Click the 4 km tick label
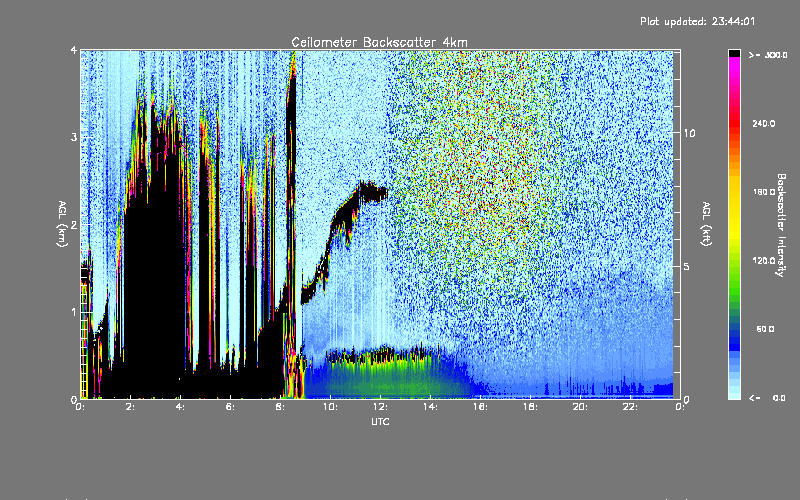This screenshot has height=500, width=800. point(74,50)
